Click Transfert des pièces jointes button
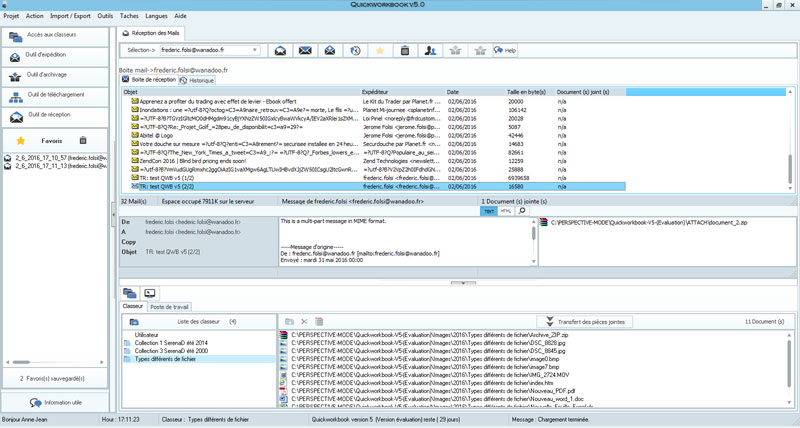The height and width of the screenshot is (428, 800). 583,321
